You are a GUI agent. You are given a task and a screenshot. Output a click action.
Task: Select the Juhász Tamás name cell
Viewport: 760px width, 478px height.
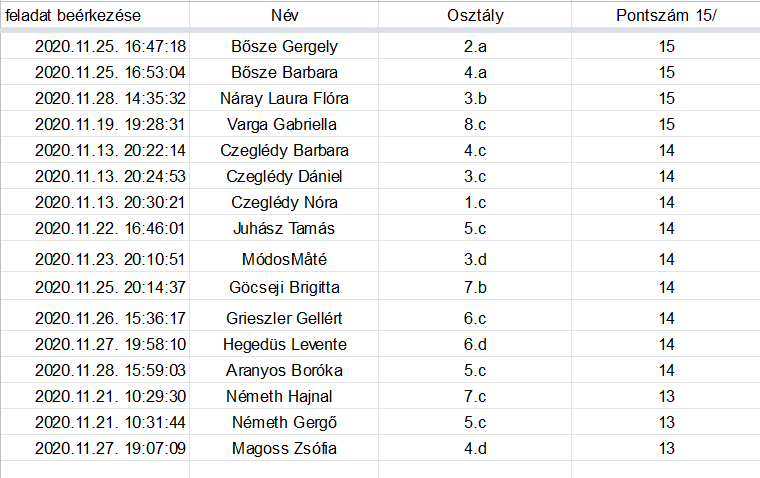click(284, 228)
